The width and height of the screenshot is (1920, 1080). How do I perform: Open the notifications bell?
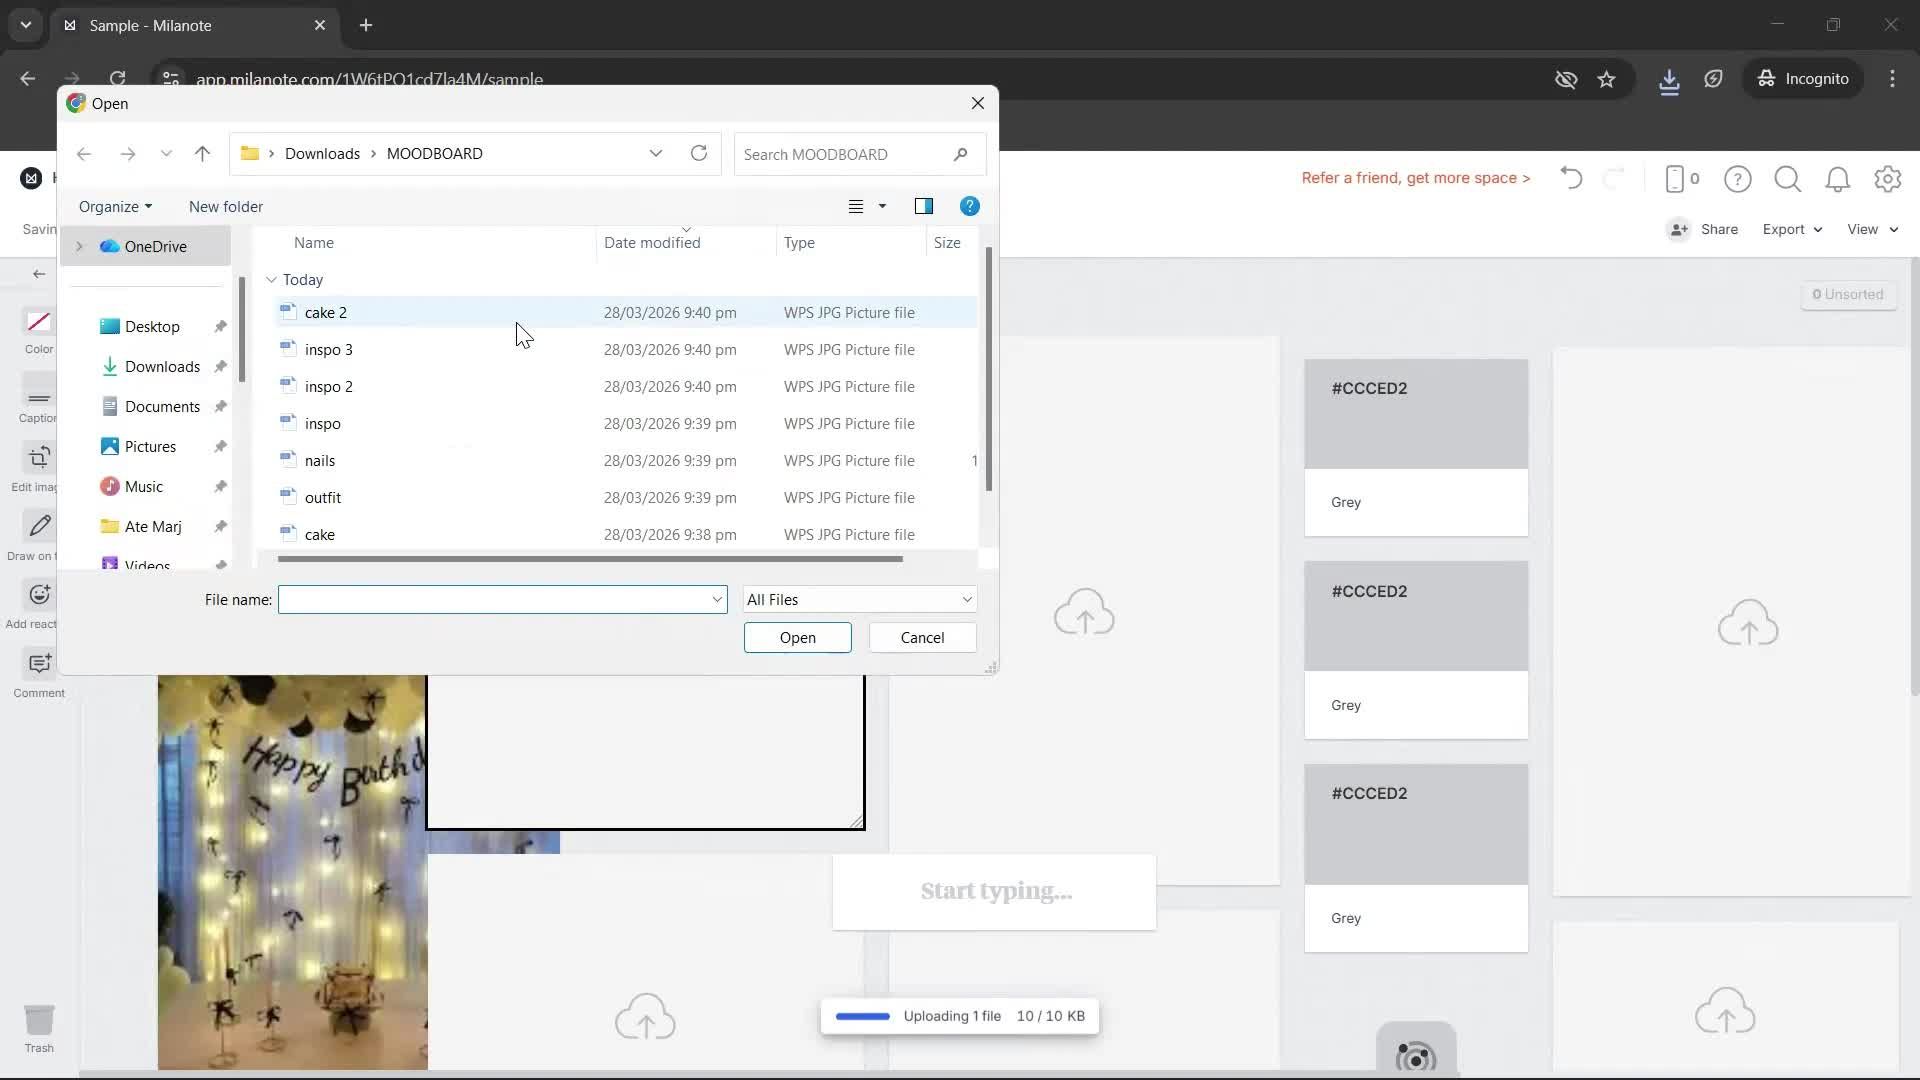coord(1838,179)
